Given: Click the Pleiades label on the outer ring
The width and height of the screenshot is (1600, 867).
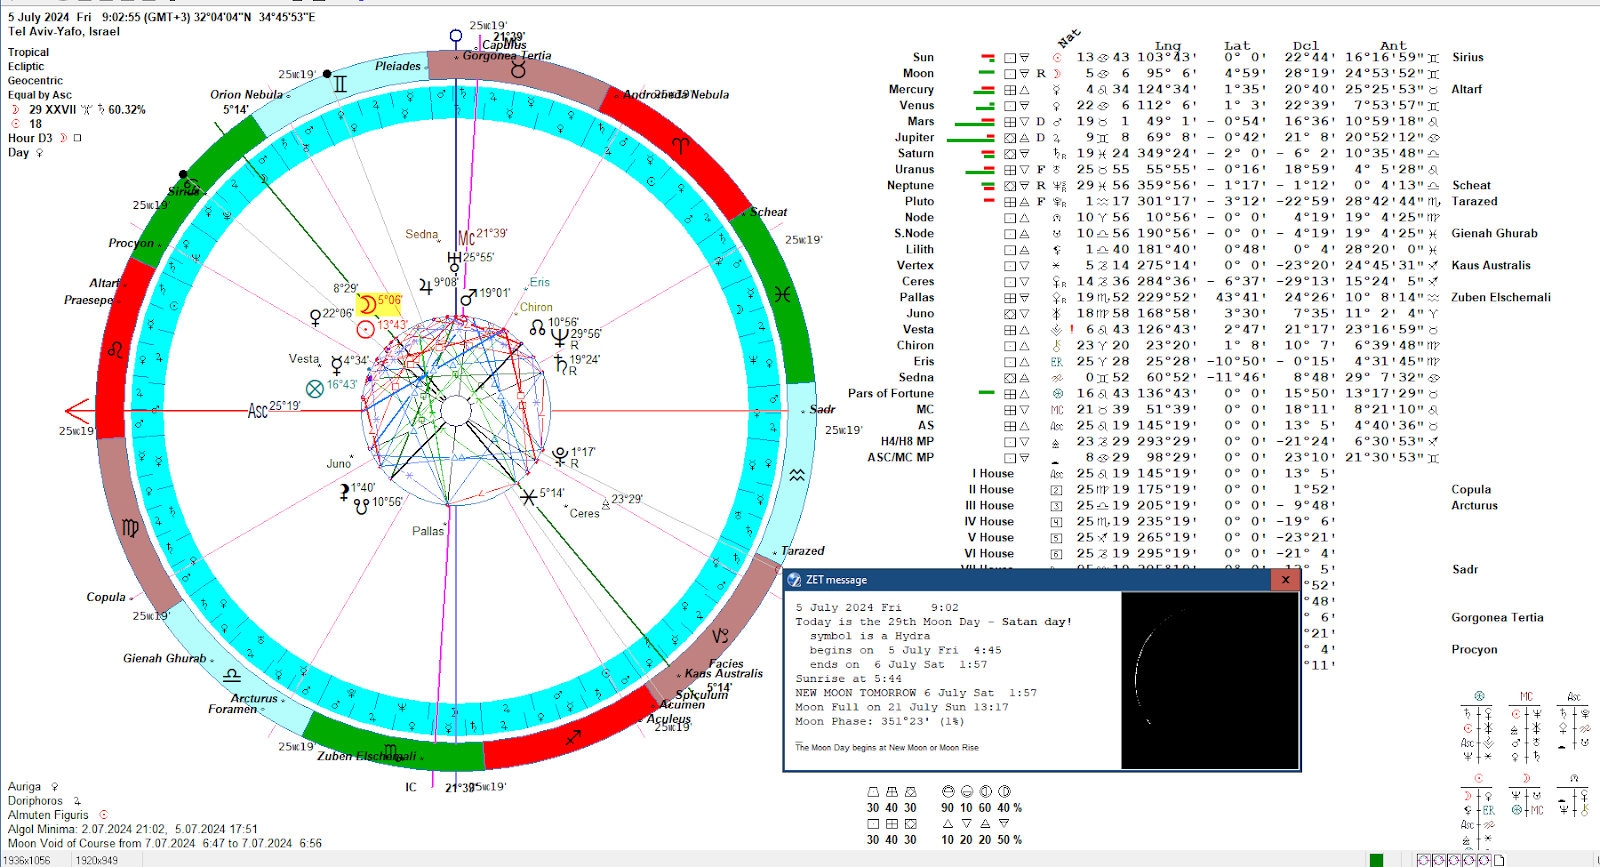Looking at the screenshot, I should (398, 66).
